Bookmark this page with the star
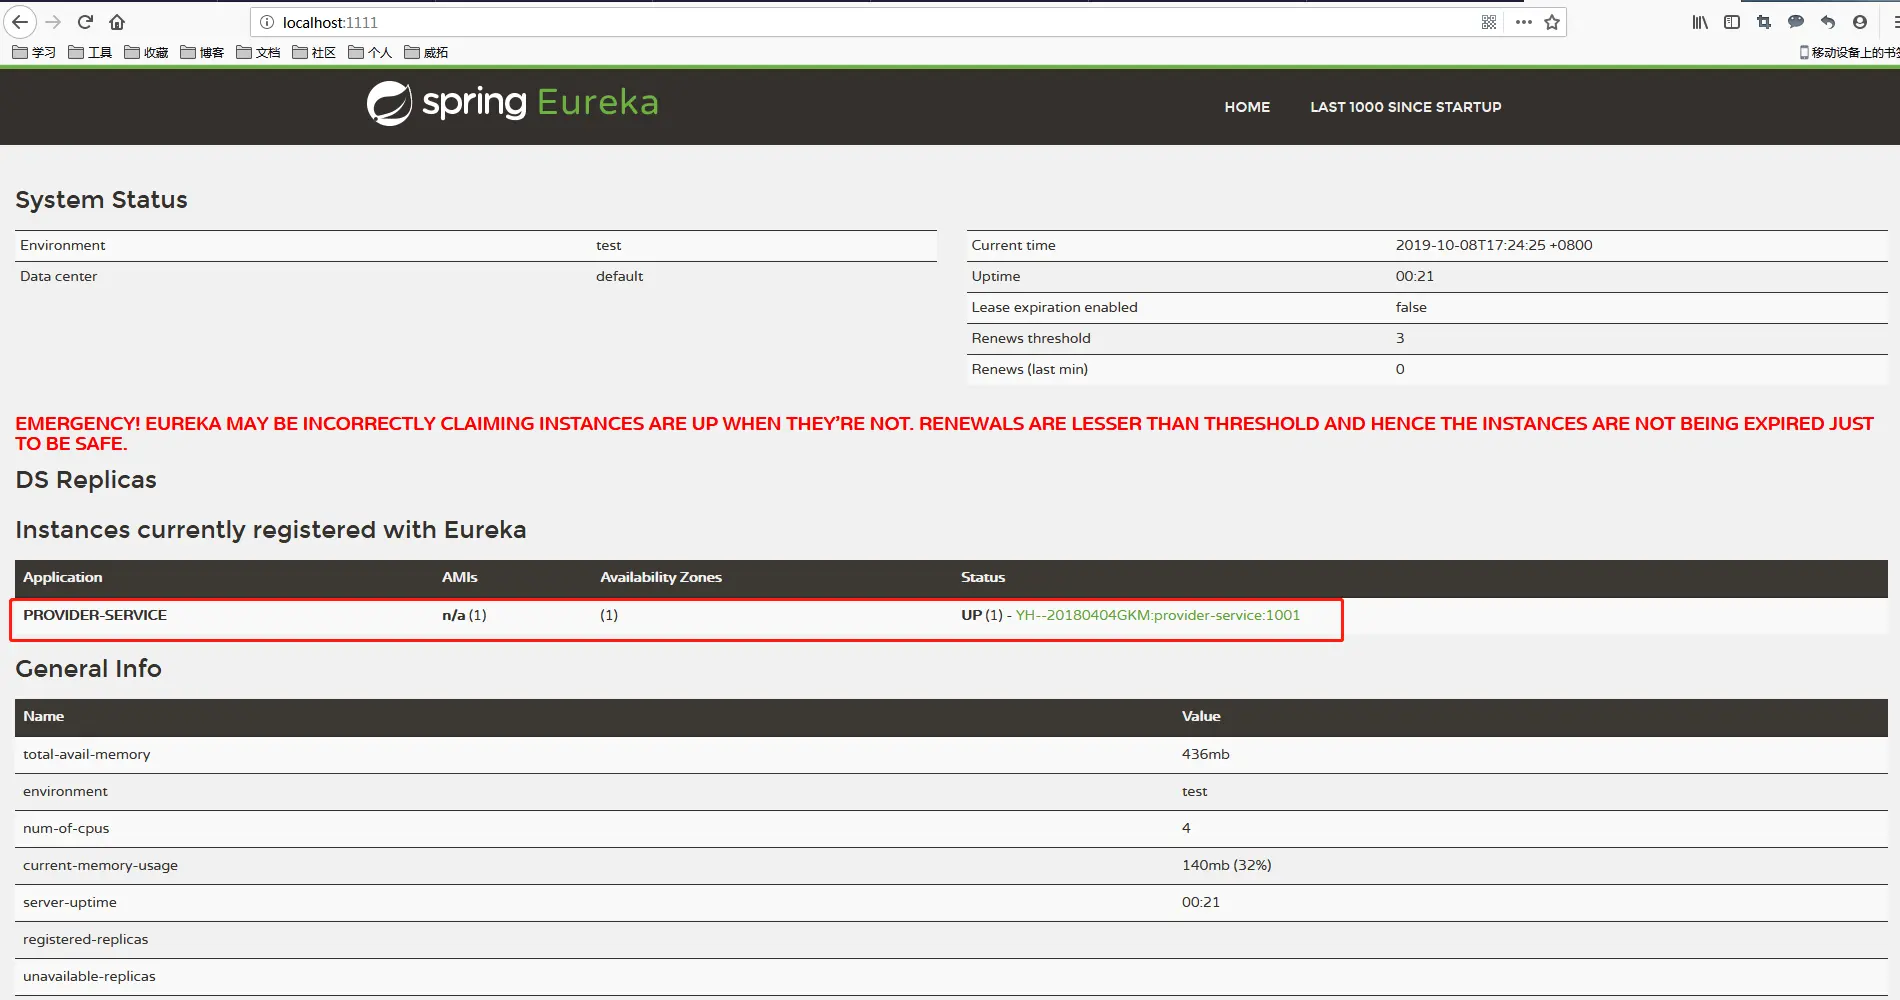The image size is (1900, 1000). coord(1552,22)
